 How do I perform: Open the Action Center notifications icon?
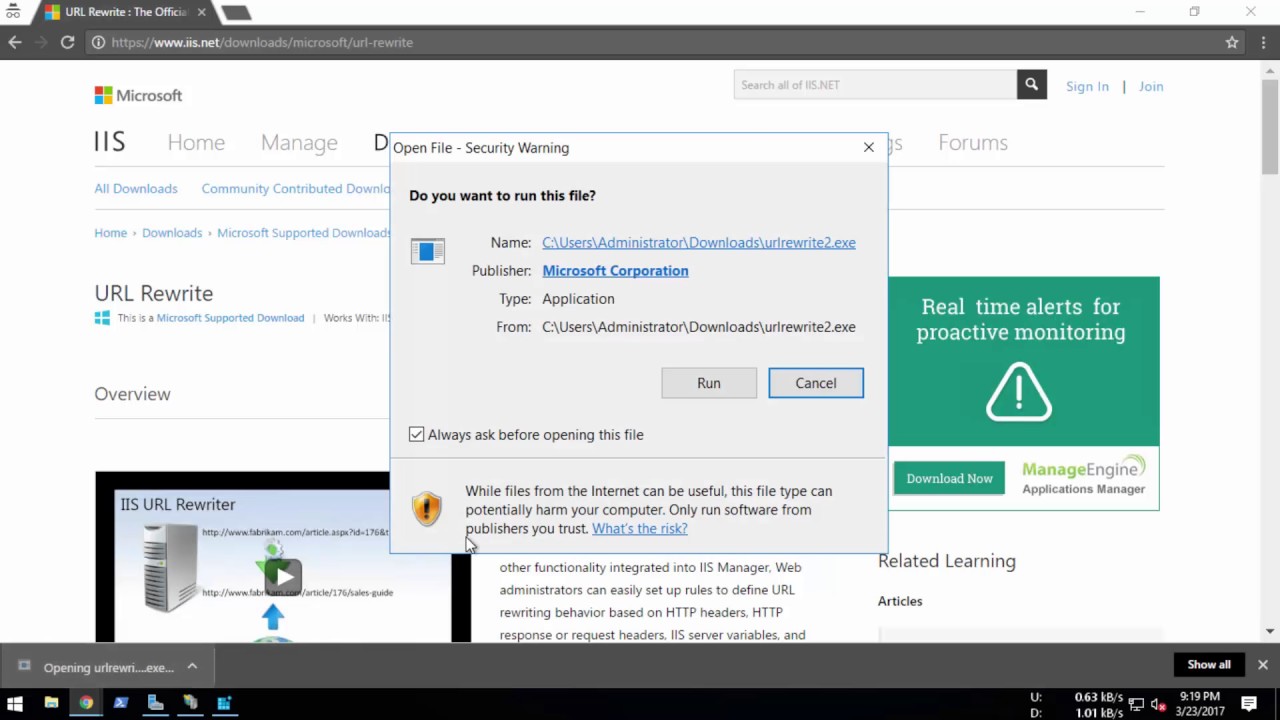pyautogui.click(x=1249, y=704)
